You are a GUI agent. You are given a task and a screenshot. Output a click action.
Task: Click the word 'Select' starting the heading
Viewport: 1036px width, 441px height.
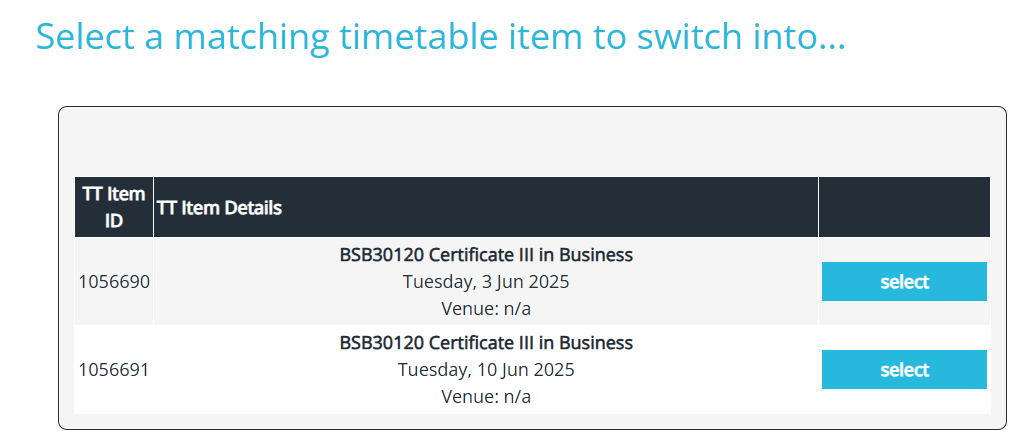(85, 37)
